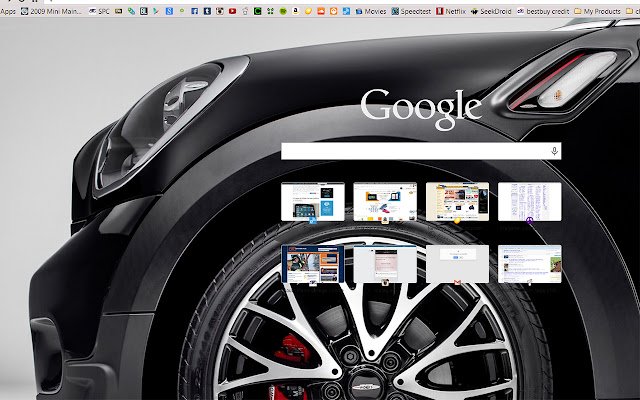Open the Instagram most-visited tile

click(385, 264)
